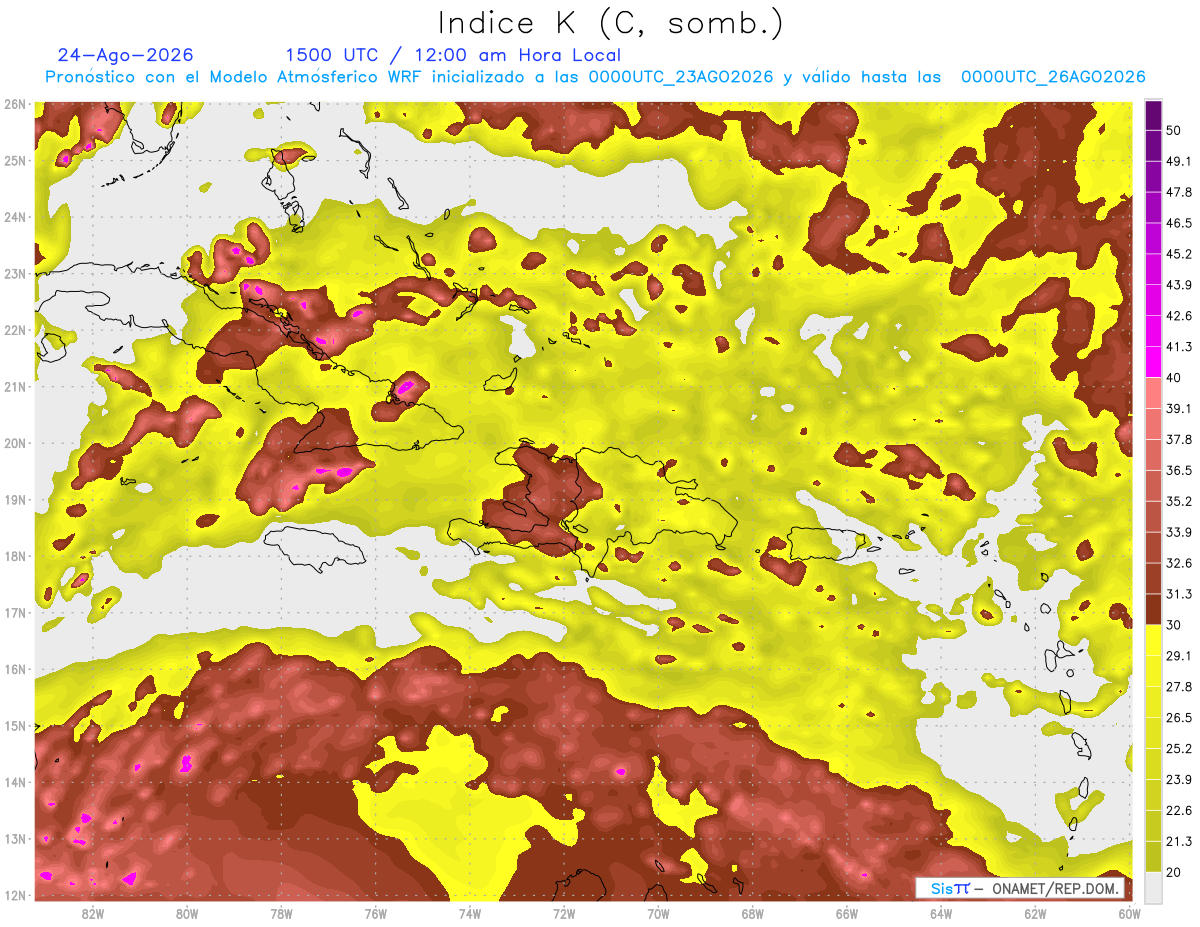Click the colorbar label '40'
1200x927 pixels.
point(1174,377)
